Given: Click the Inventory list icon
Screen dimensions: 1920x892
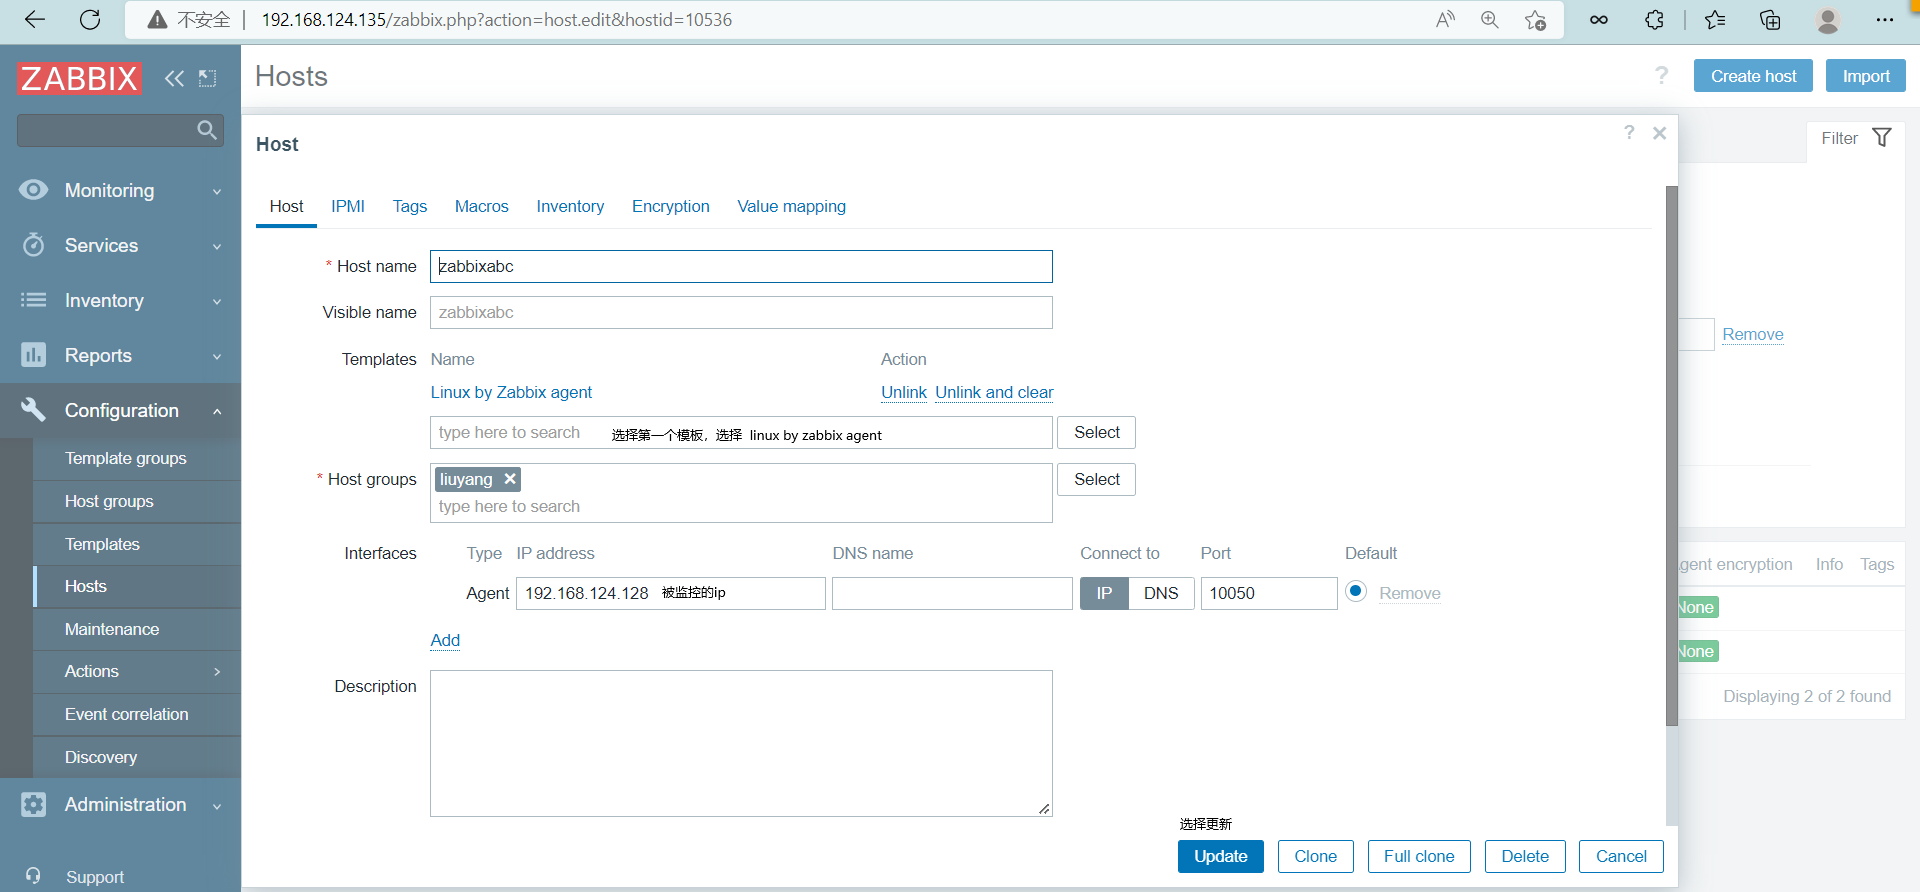Looking at the screenshot, I should click(x=33, y=300).
